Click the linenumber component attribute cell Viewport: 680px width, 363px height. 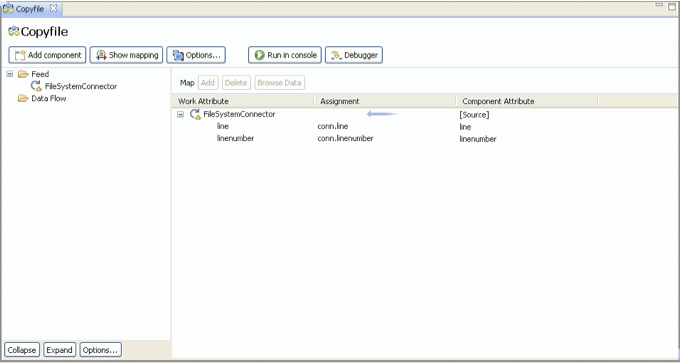point(478,139)
